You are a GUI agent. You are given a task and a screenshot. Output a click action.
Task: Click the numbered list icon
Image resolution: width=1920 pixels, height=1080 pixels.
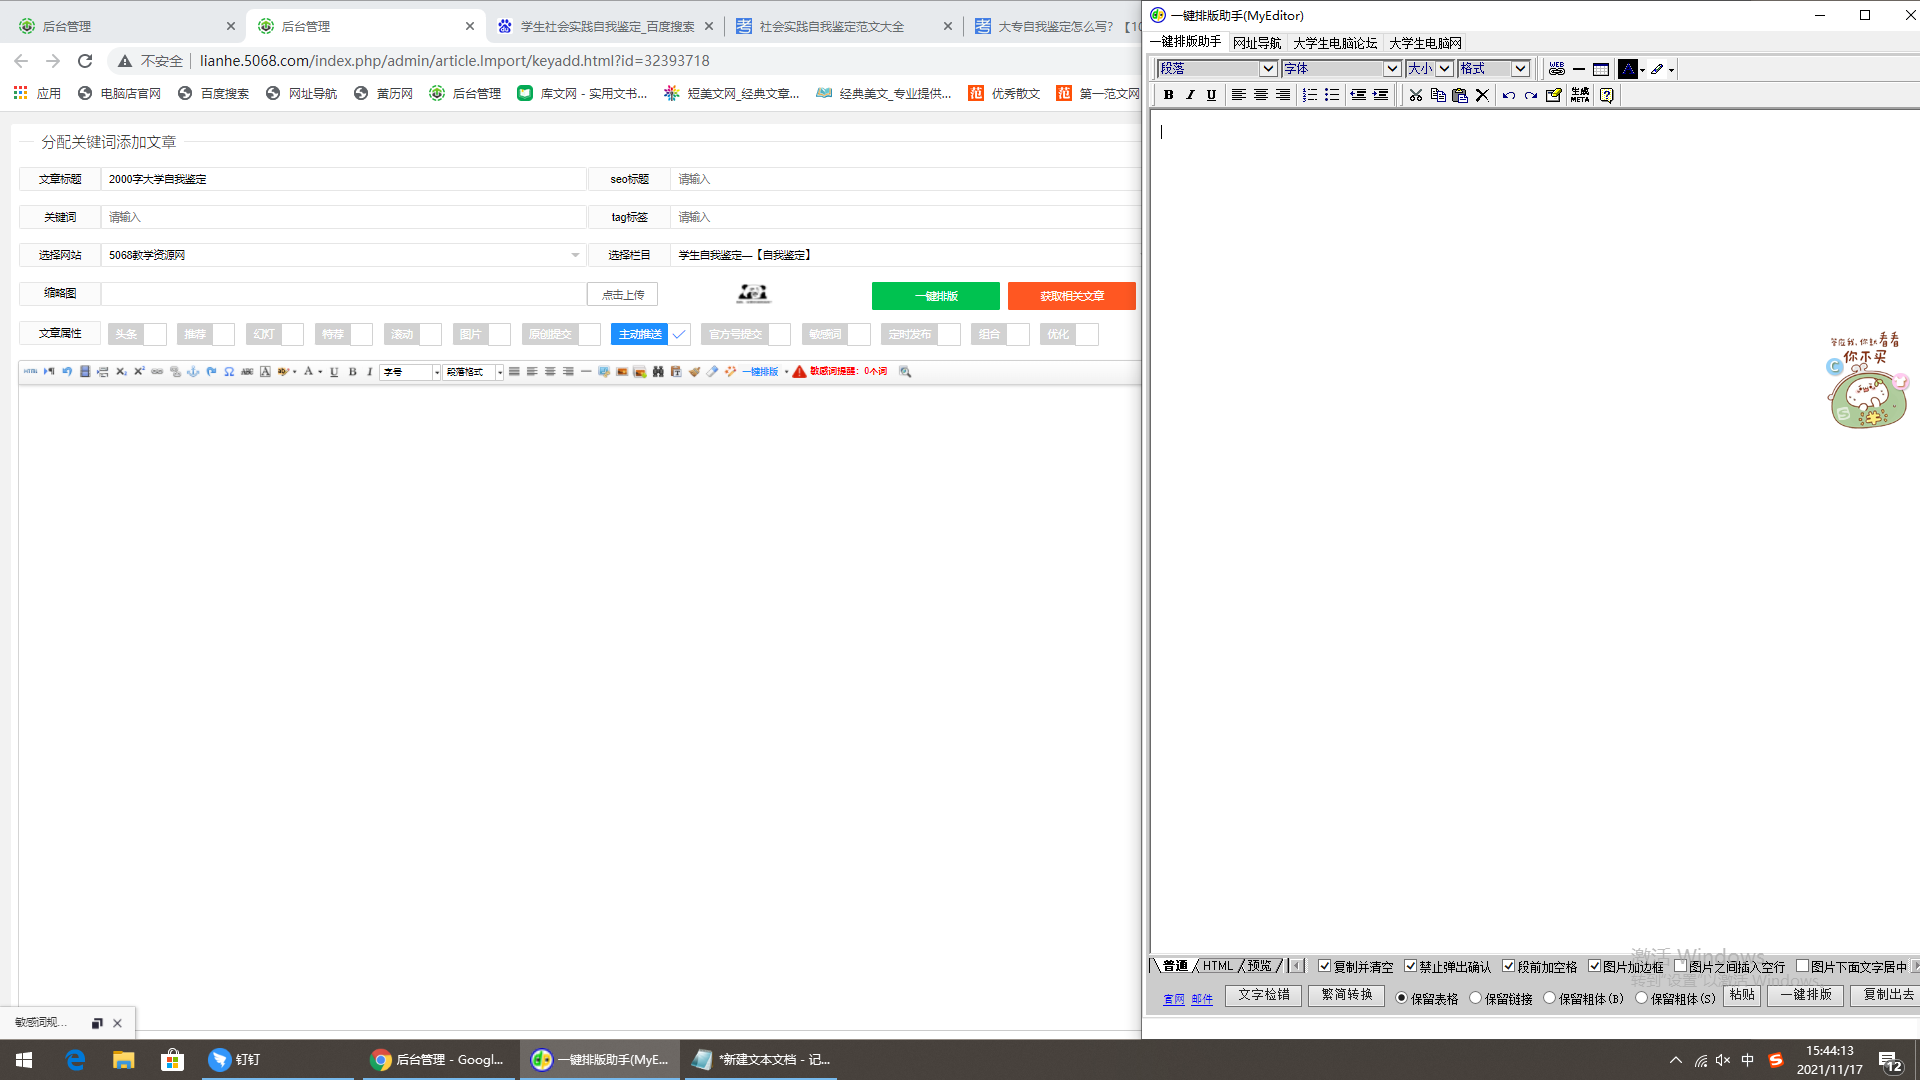click(1309, 95)
